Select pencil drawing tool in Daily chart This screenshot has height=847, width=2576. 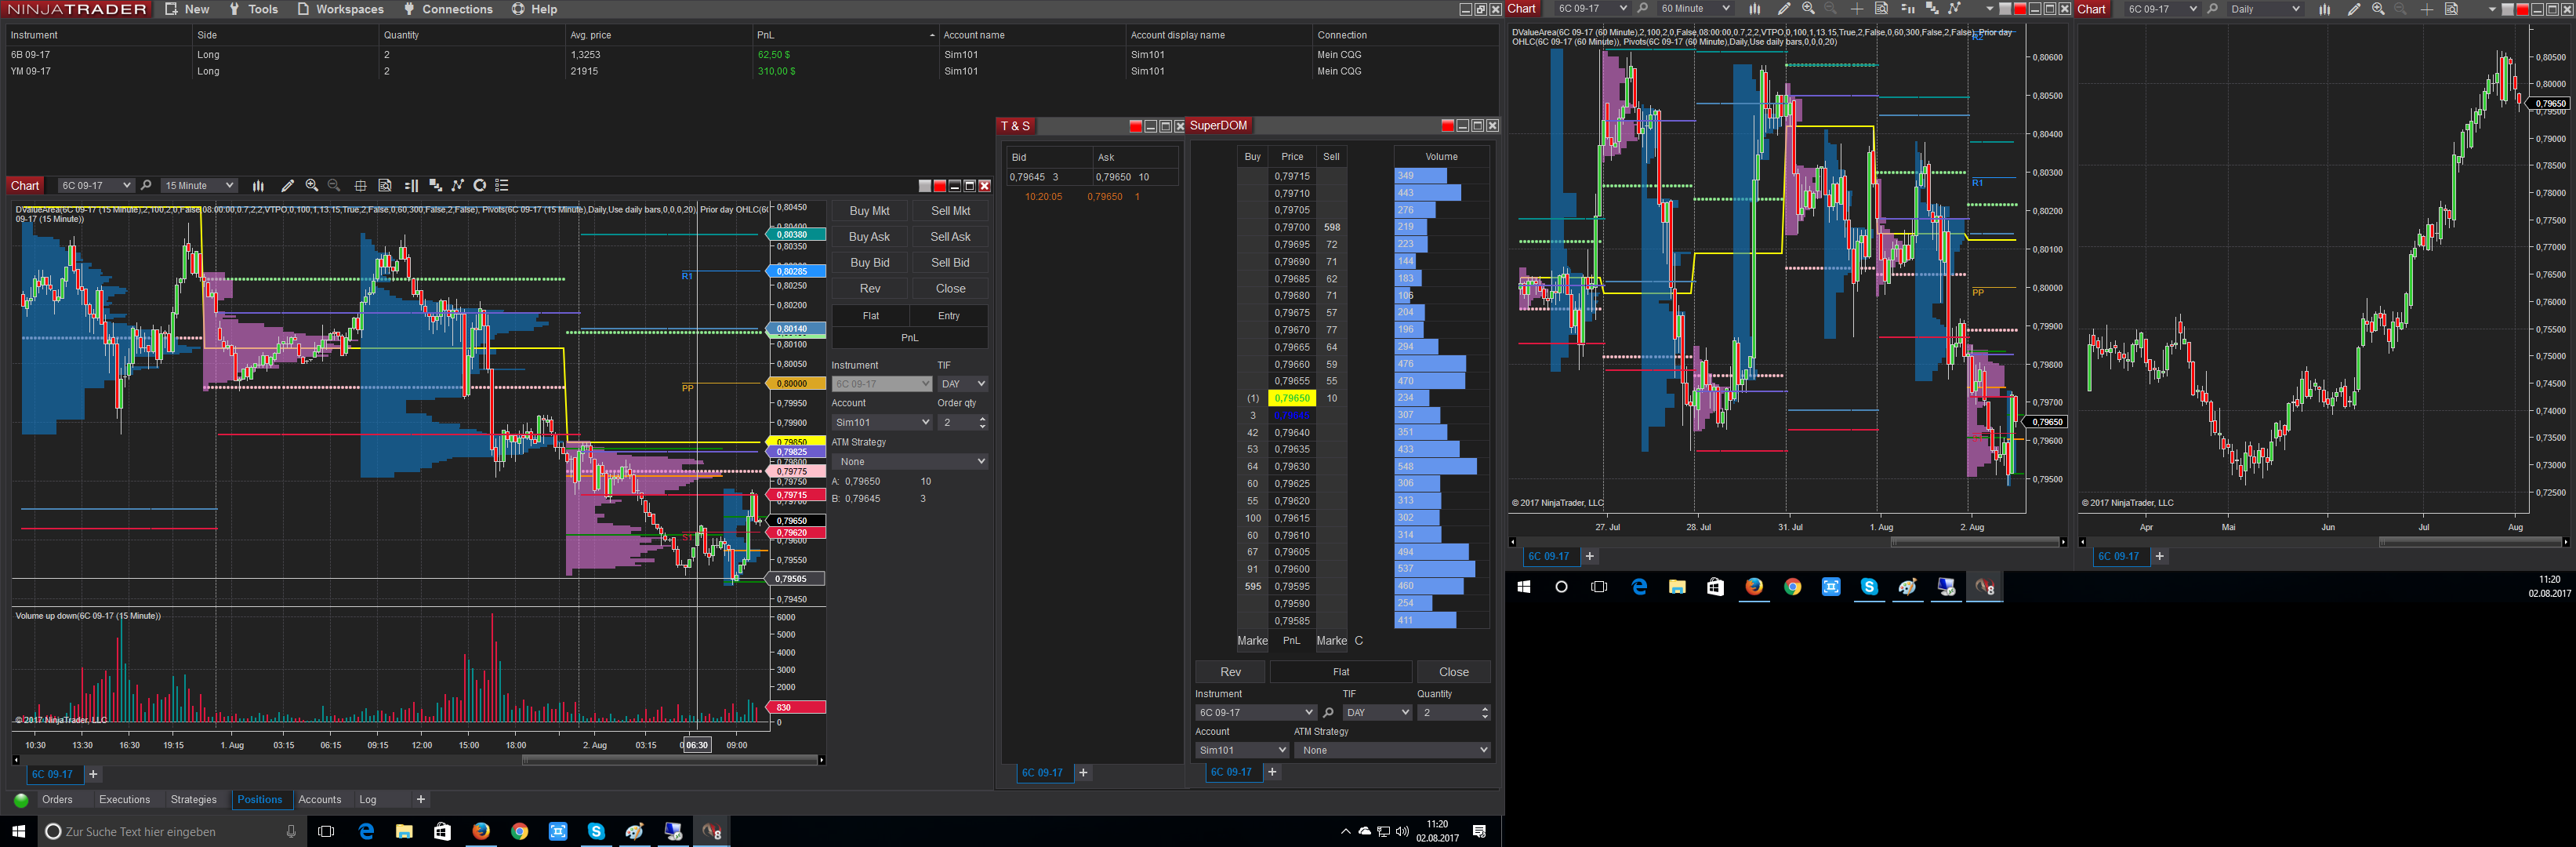pos(2353,9)
